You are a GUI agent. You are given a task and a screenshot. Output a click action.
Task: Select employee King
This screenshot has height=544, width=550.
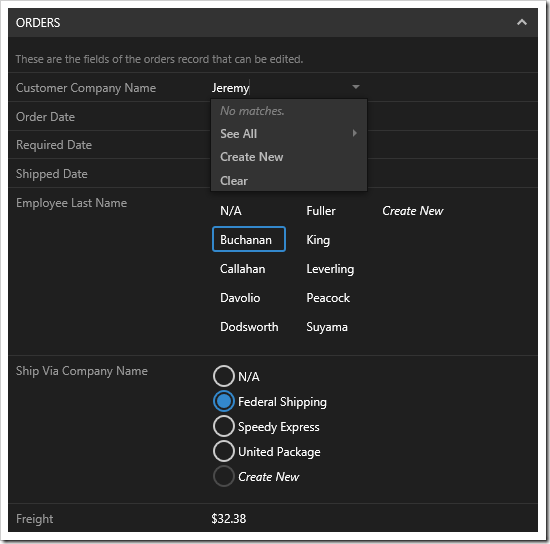[318, 240]
